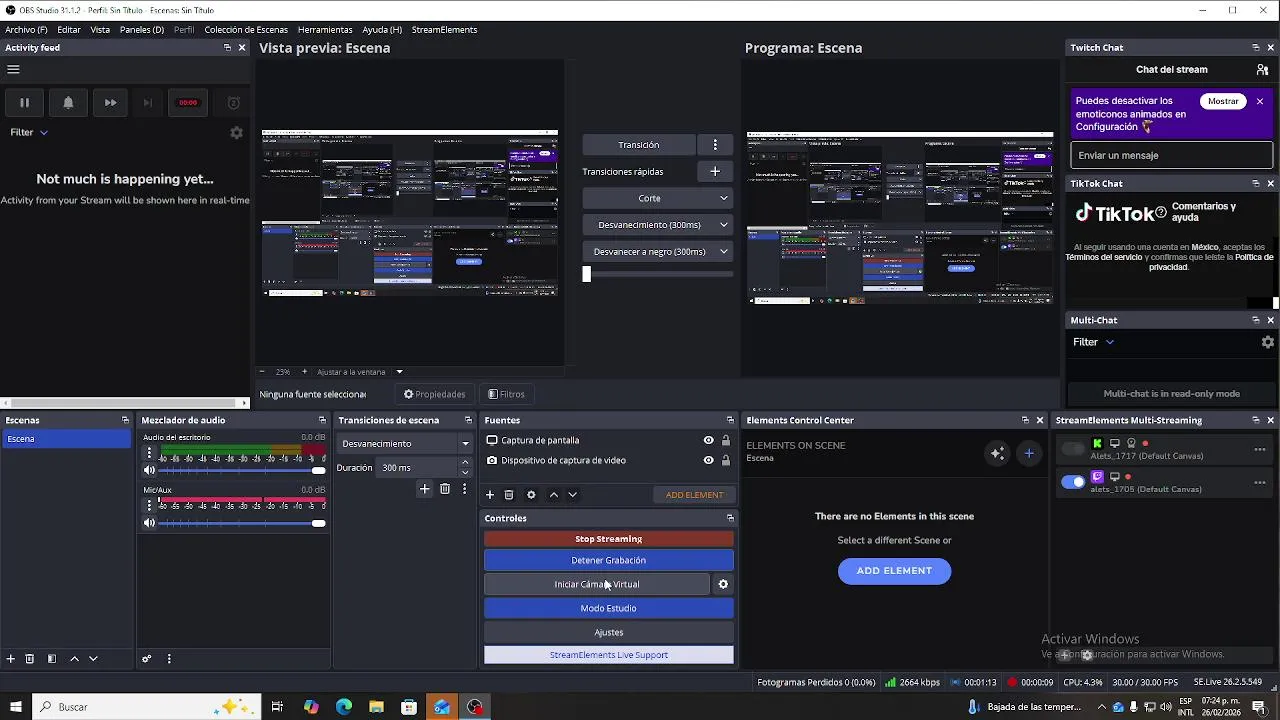Open the preview zoom Ajustar a la ventana dropdown
Image resolution: width=1280 pixels, height=720 pixels.
tap(360, 372)
